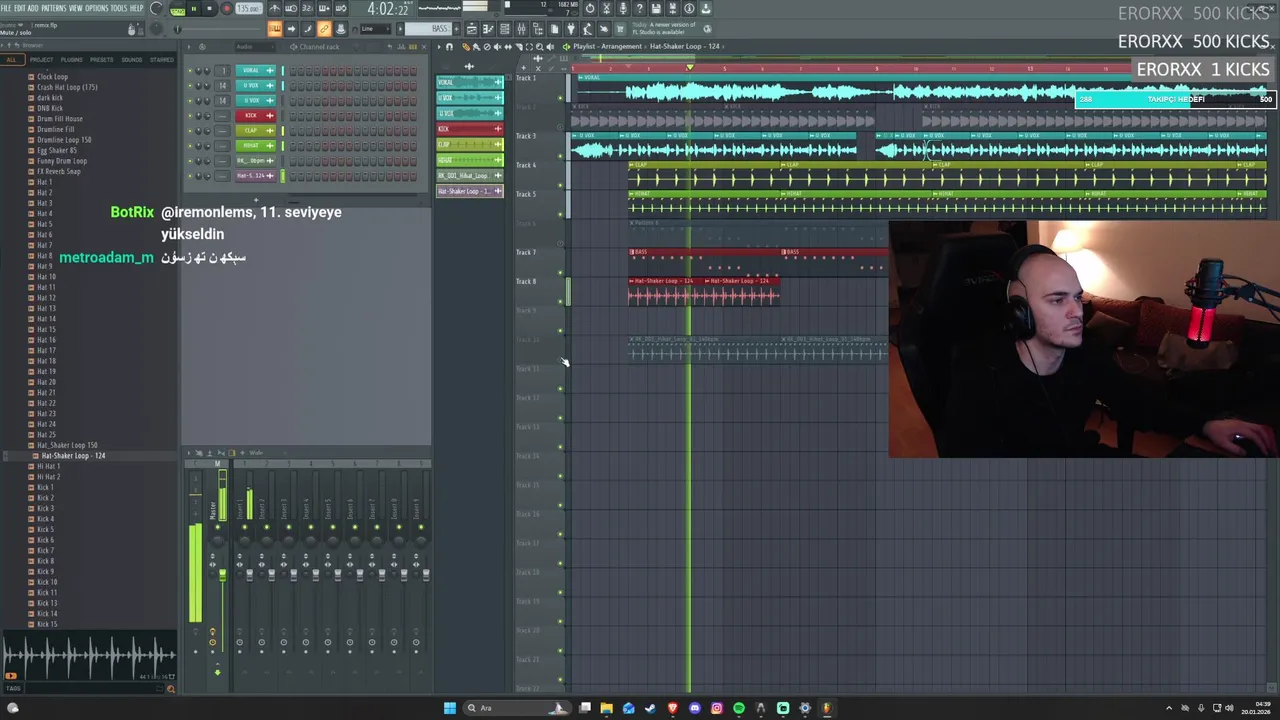Click the browser sample waveform preview

(88, 657)
